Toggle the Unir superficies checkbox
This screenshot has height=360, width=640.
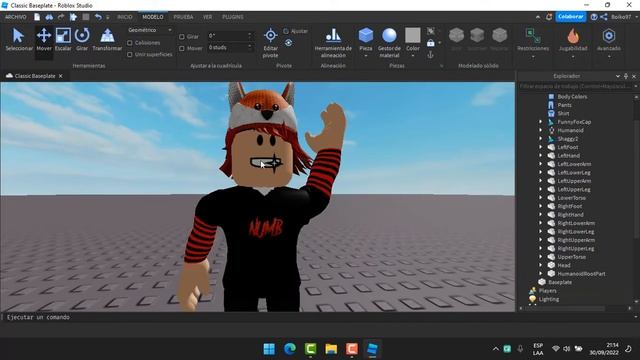tap(130, 55)
